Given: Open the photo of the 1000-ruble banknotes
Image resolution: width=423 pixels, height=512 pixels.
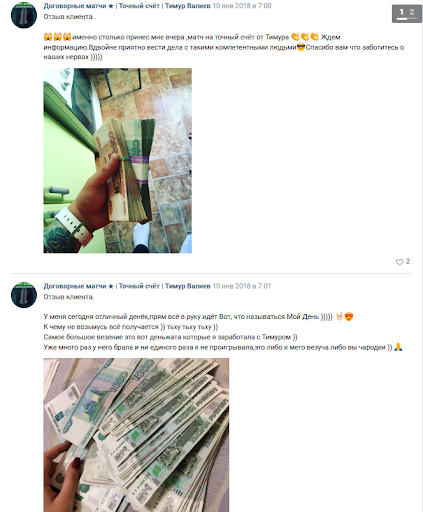Looking at the screenshot, I should (136, 435).
